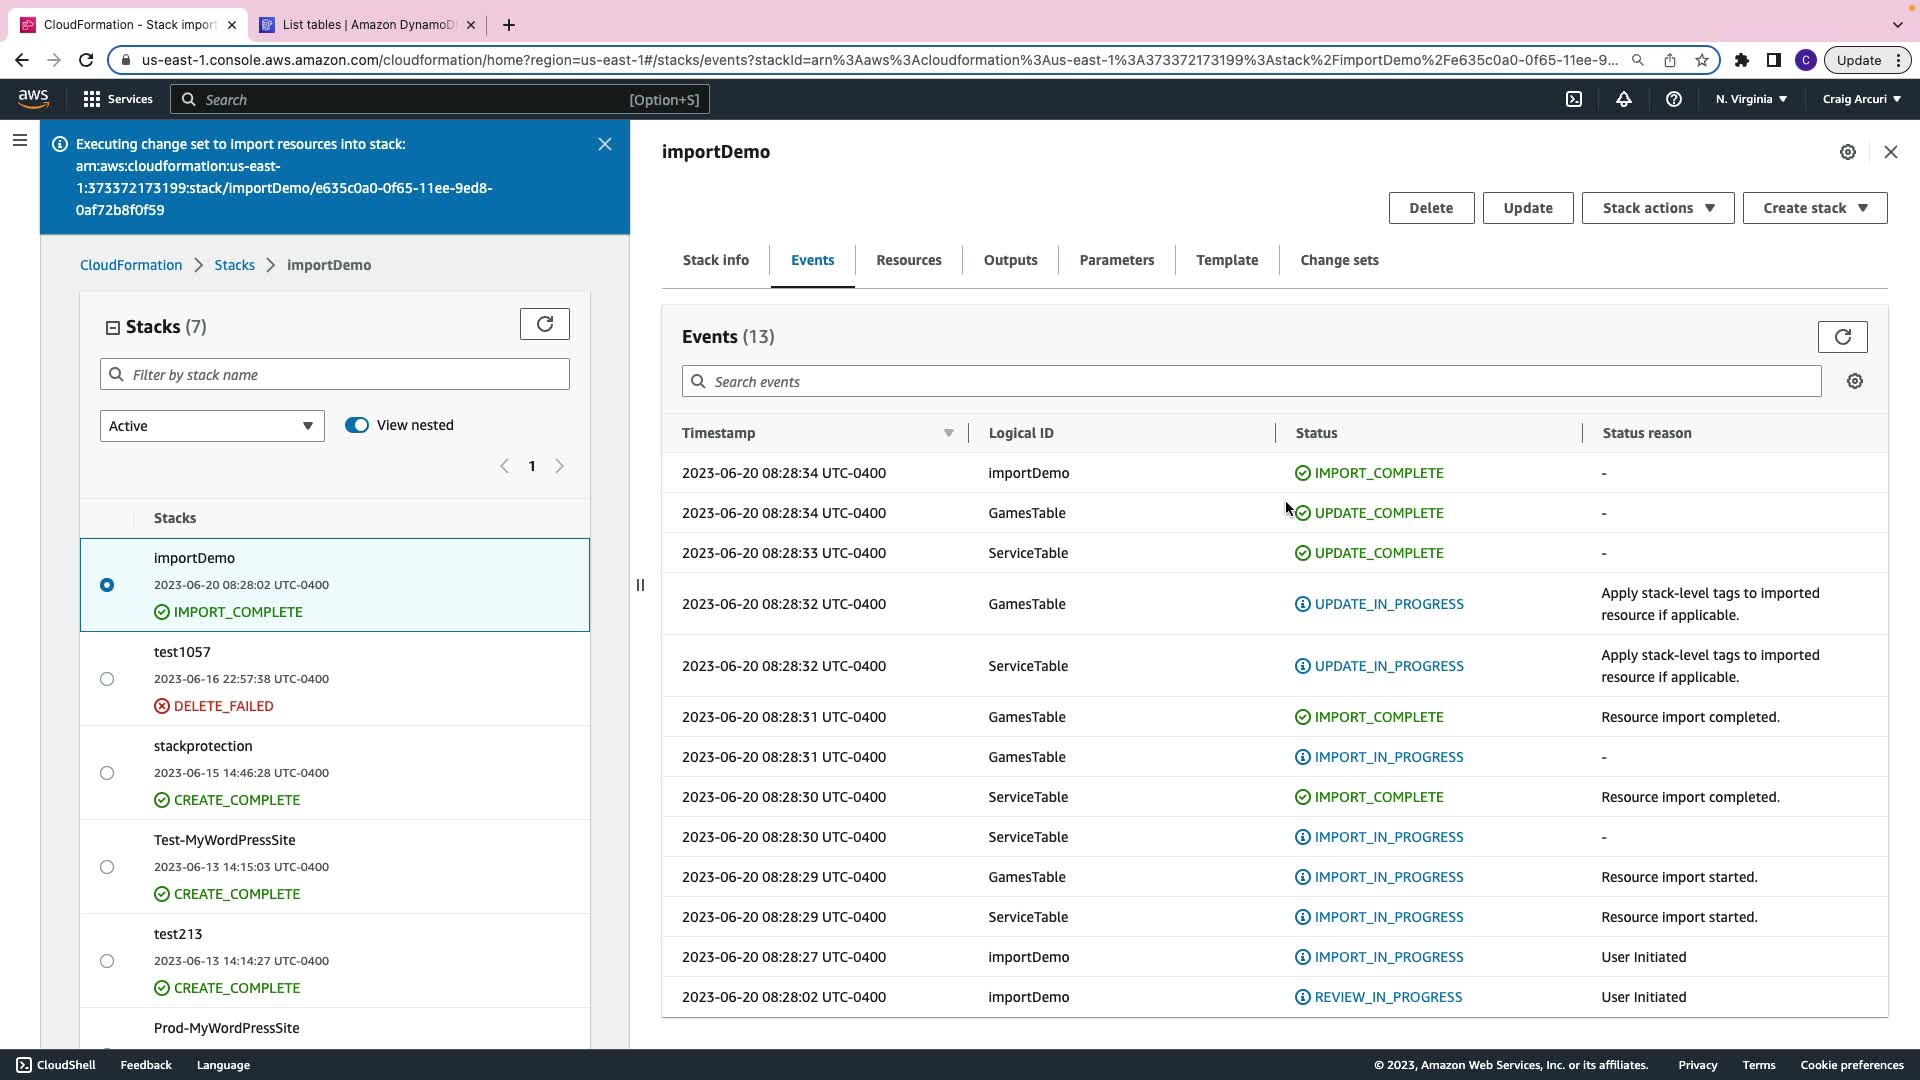Refresh the Stacks list
1920x1080 pixels.
coord(545,324)
